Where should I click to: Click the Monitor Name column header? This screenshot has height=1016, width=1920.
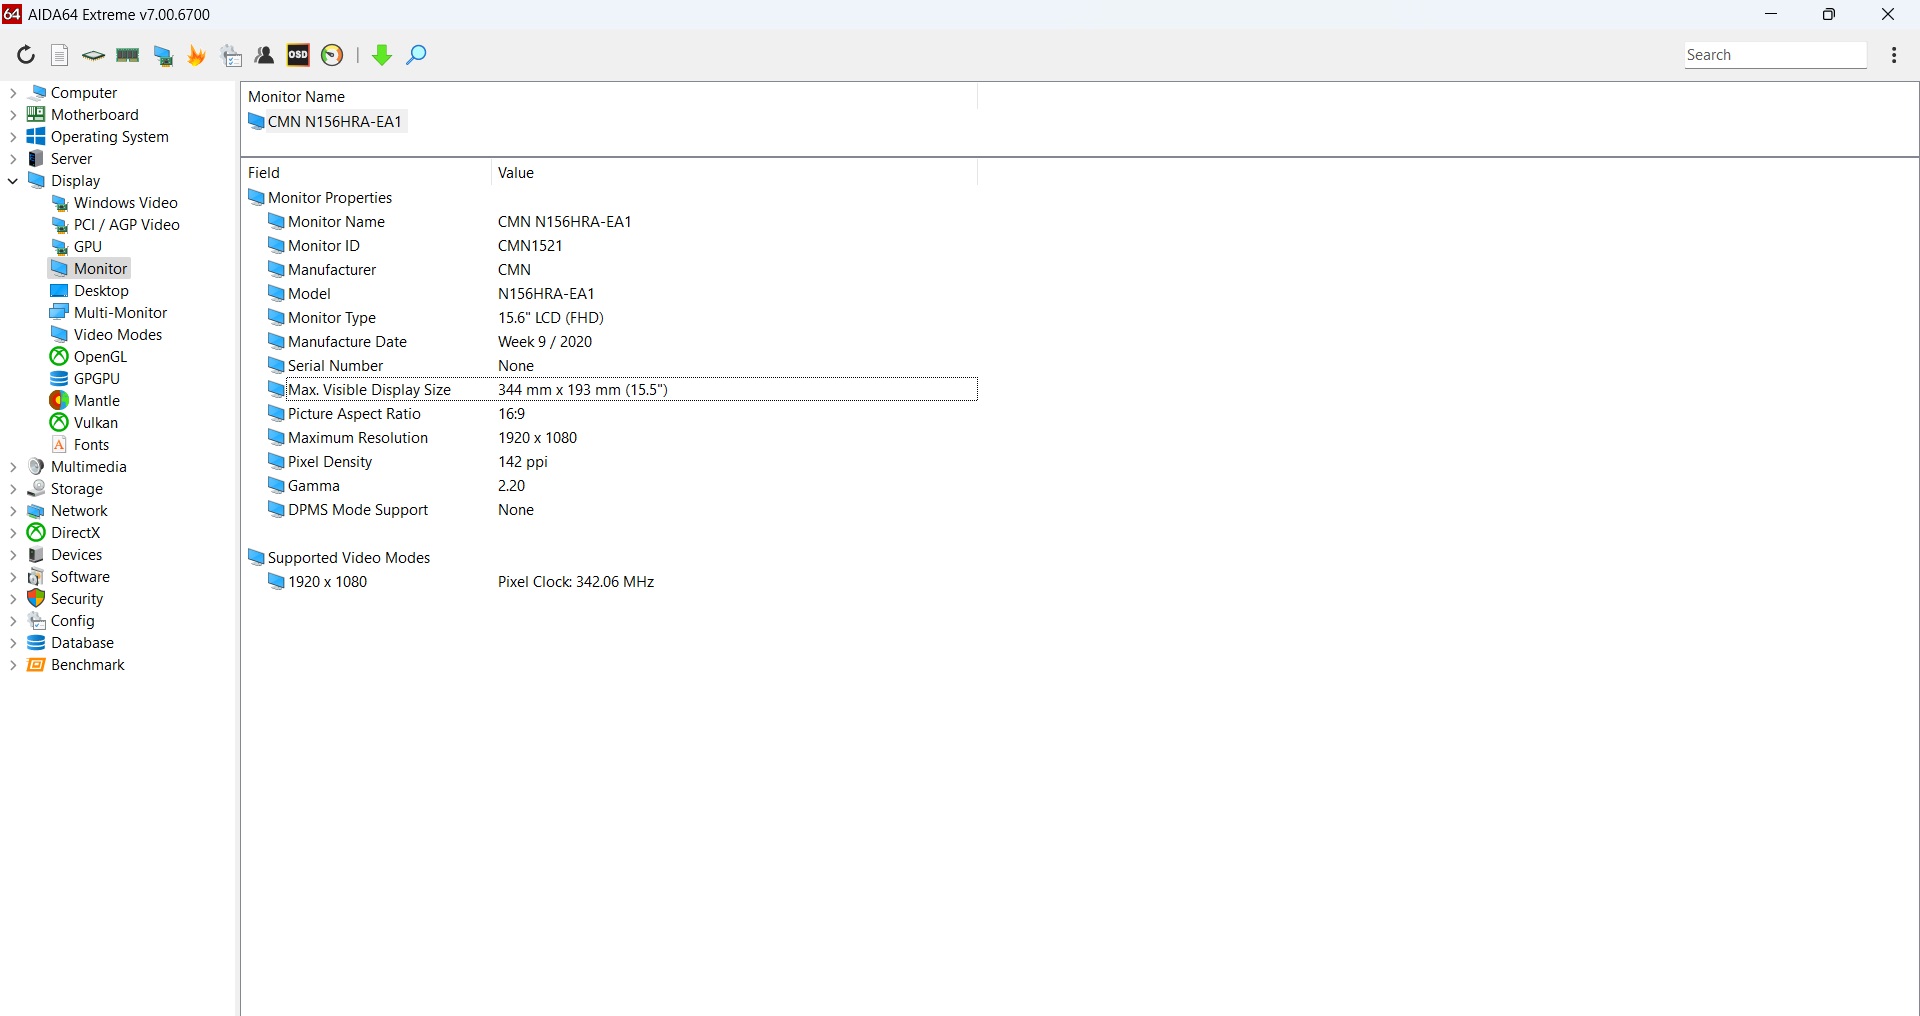pyautogui.click(x=609, y=97)
